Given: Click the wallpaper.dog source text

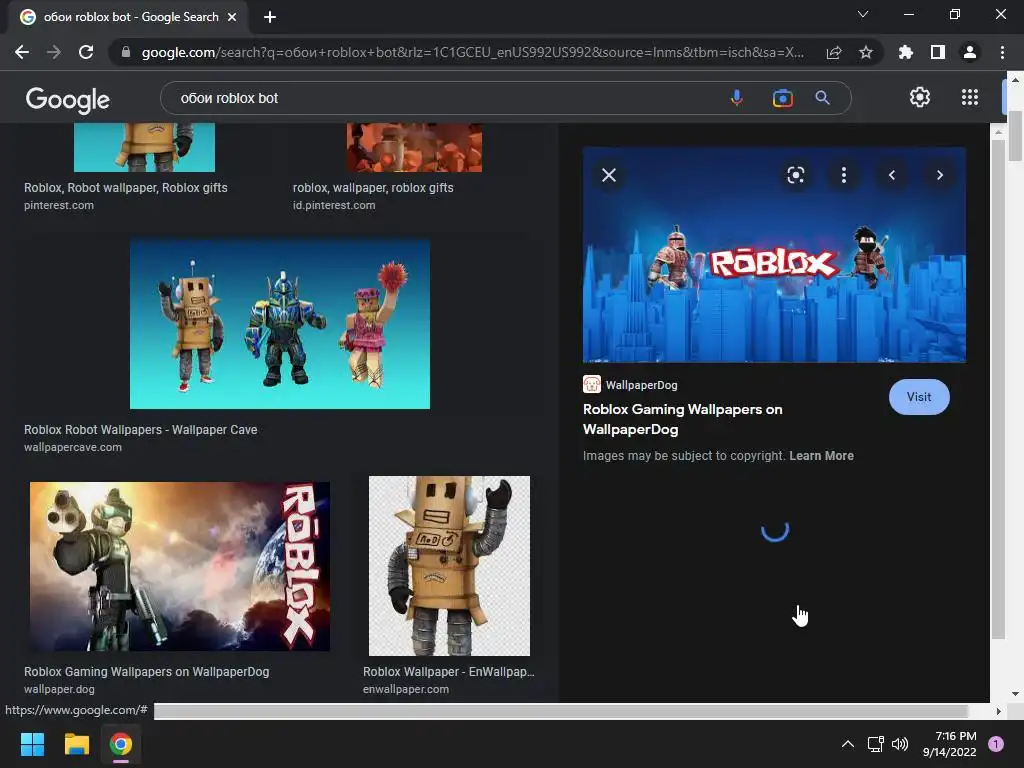Looking at the screenshot, I should coord(59,689).
